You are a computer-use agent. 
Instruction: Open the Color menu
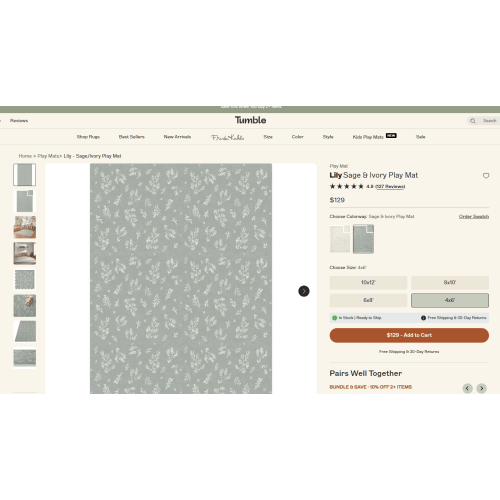click(298, 137)
